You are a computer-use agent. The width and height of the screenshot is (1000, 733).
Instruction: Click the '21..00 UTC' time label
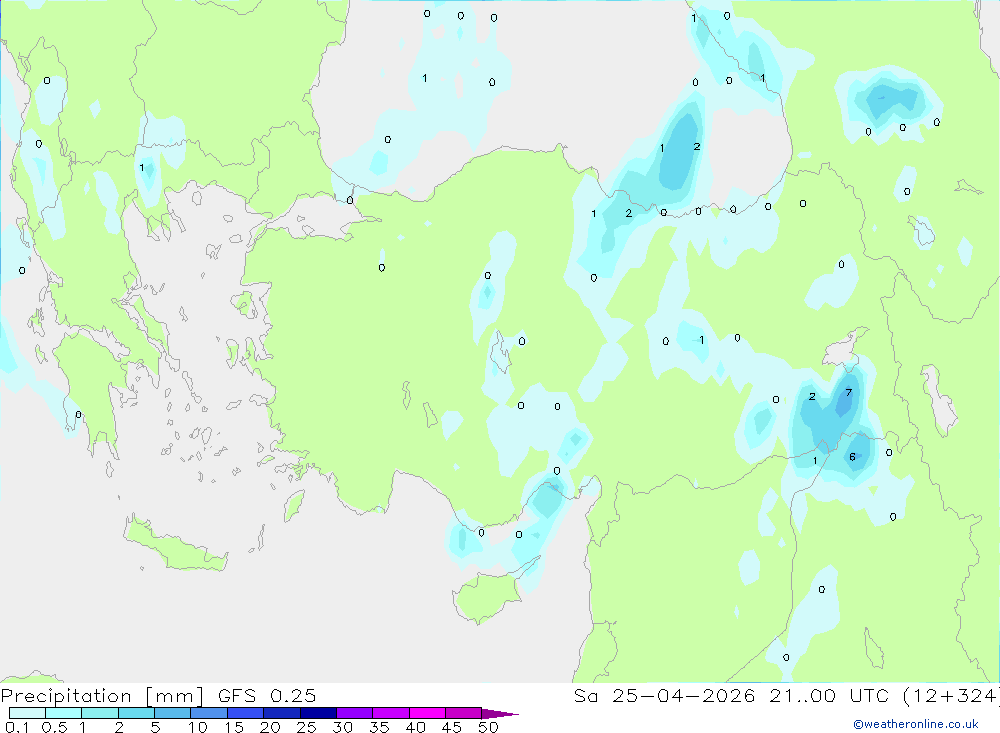pyautogui.click(x=829, y=696)
